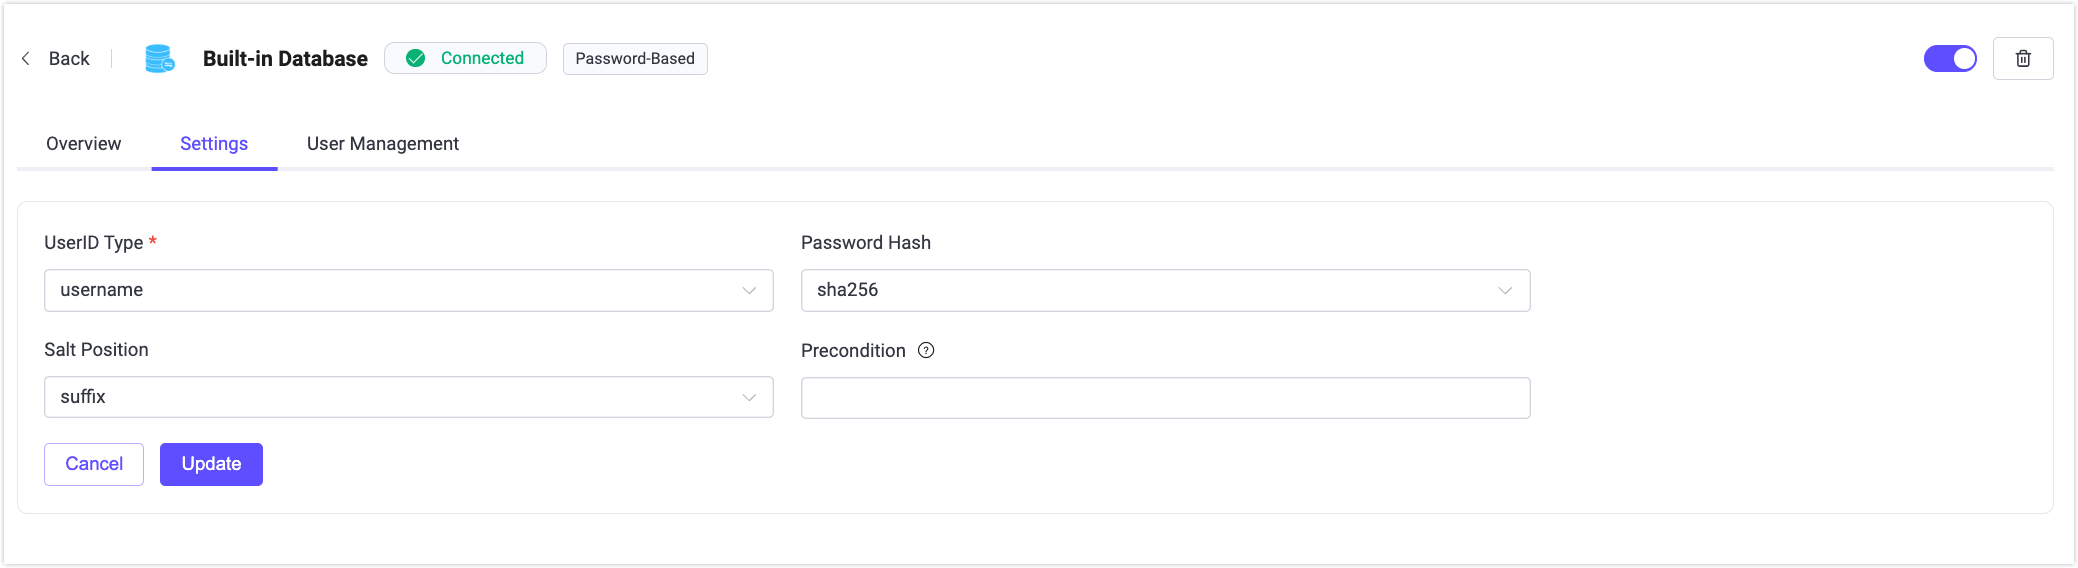Click the Precondition field label
Screen dimensions: 2078x568
[853, 351]
